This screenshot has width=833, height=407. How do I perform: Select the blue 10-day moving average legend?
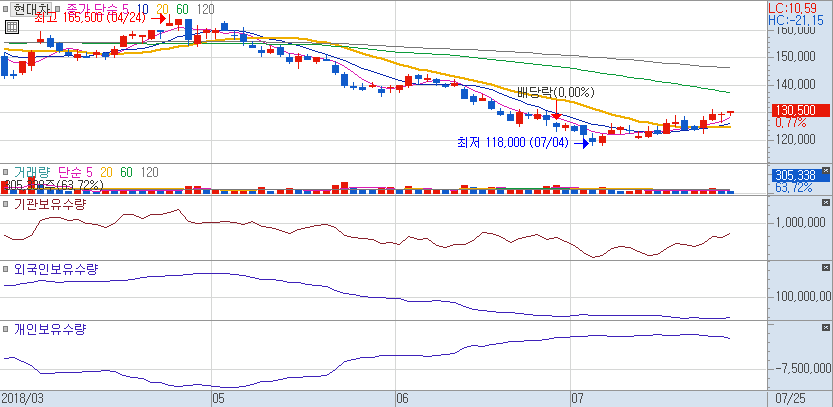(142, 9)
